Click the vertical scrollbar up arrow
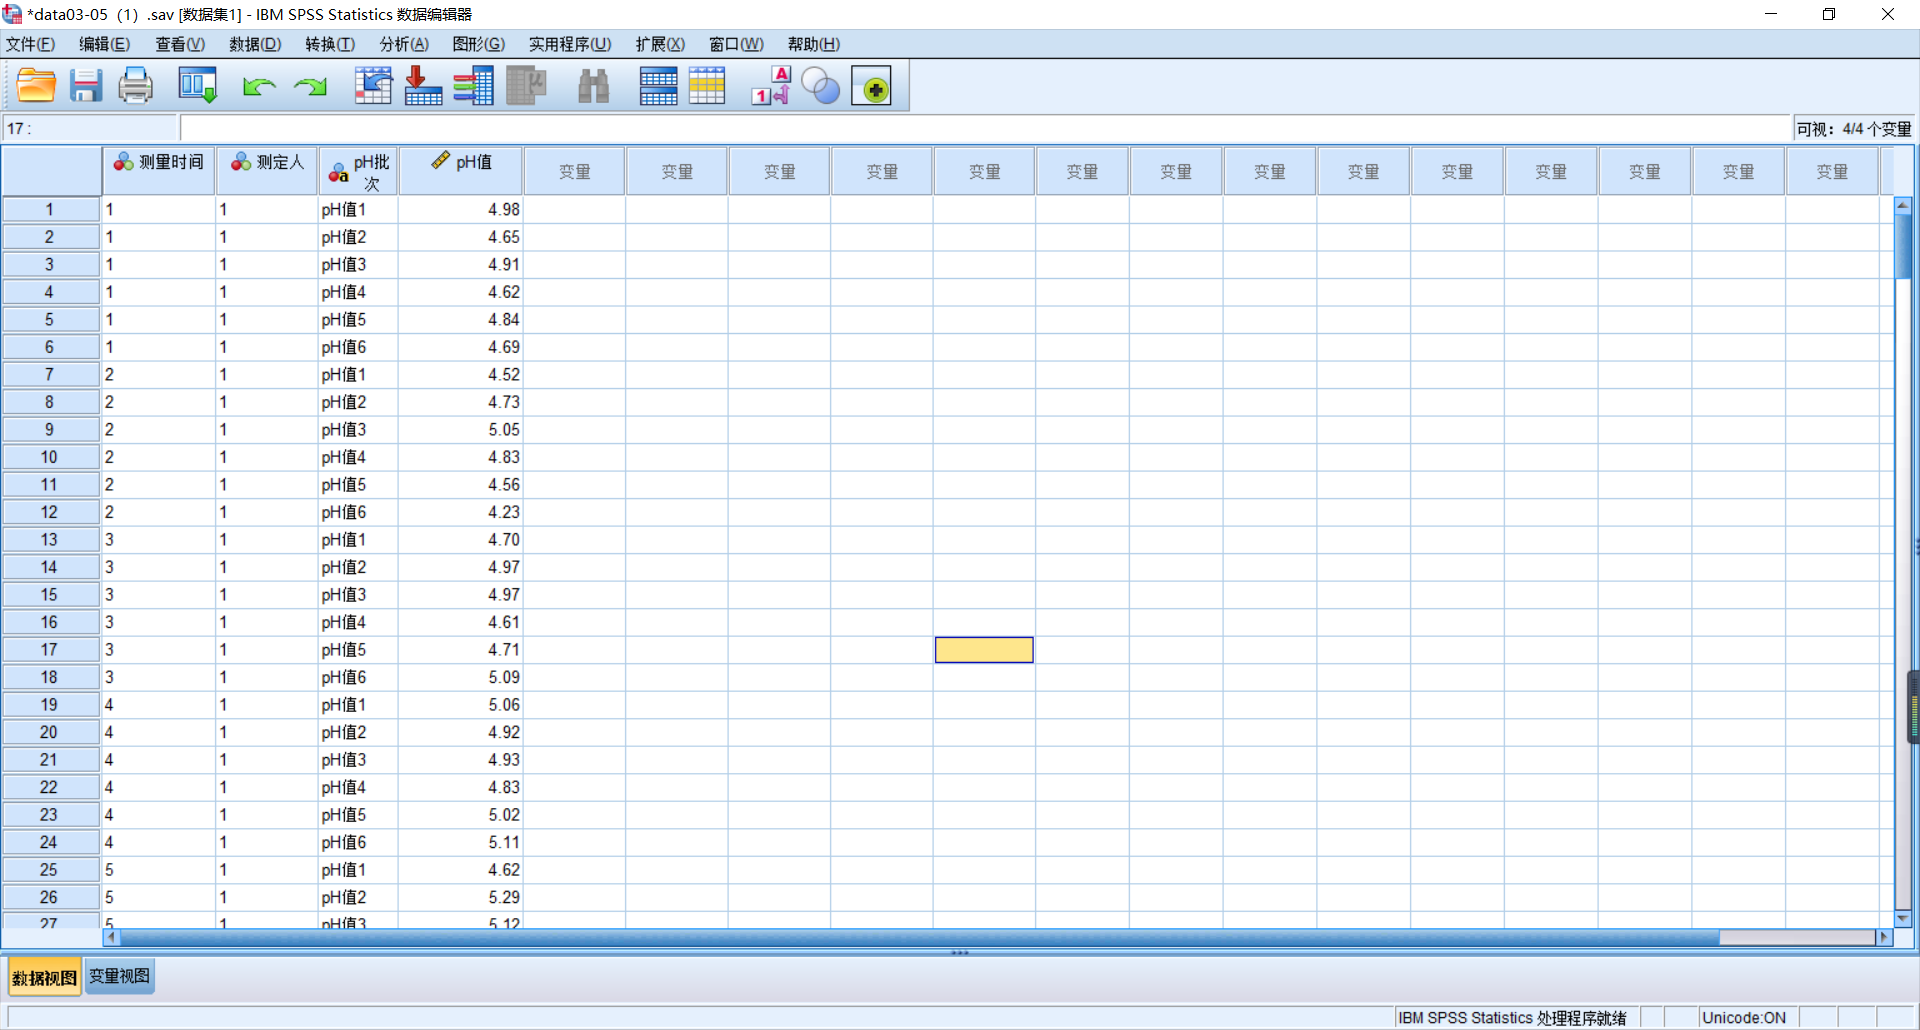The height and width of the screenshot is (1030, 1920). (x=1903, y=205)
